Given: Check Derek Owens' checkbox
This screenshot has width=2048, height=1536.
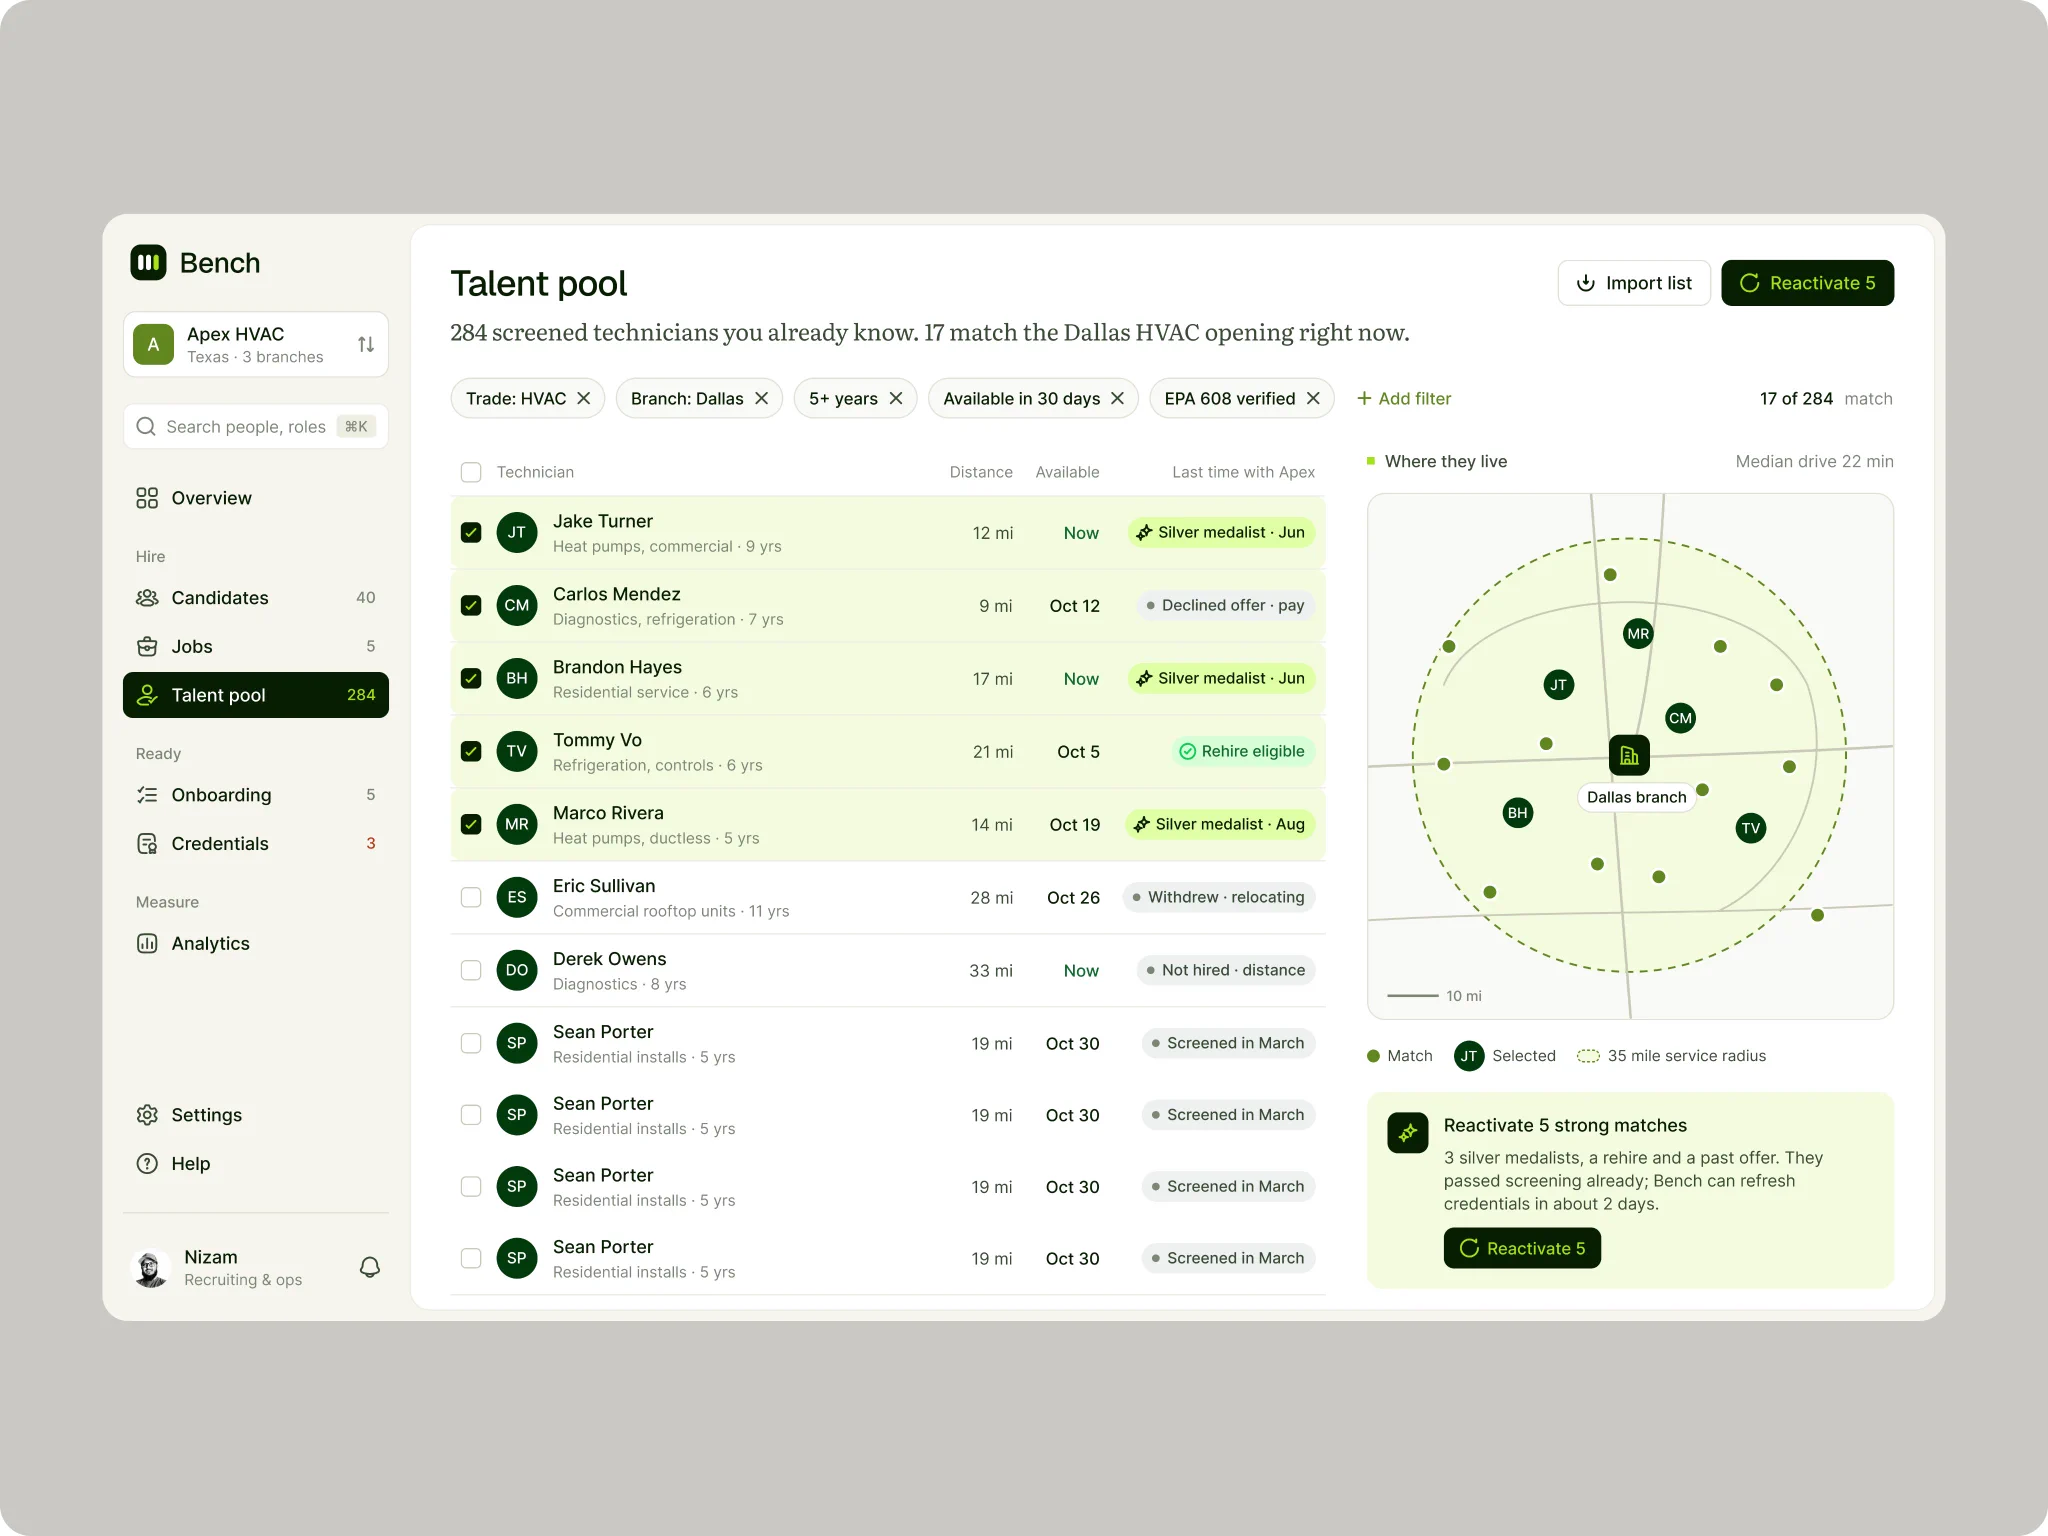Looking at the screenshot, I should (471, 970).
